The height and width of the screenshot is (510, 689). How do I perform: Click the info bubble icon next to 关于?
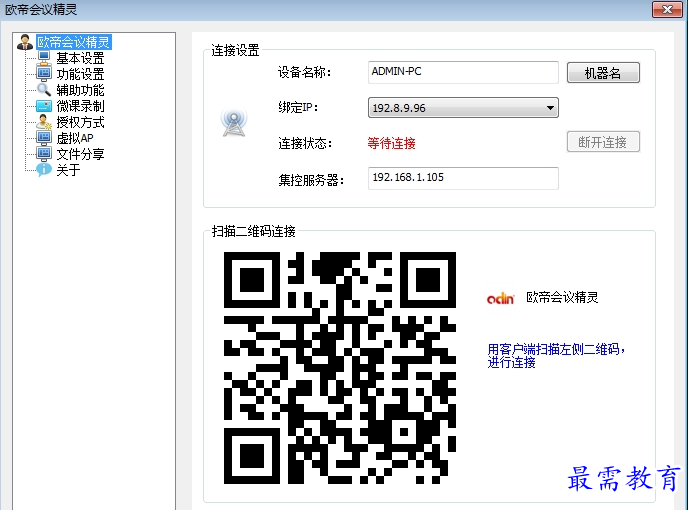(x=44, y=170)
